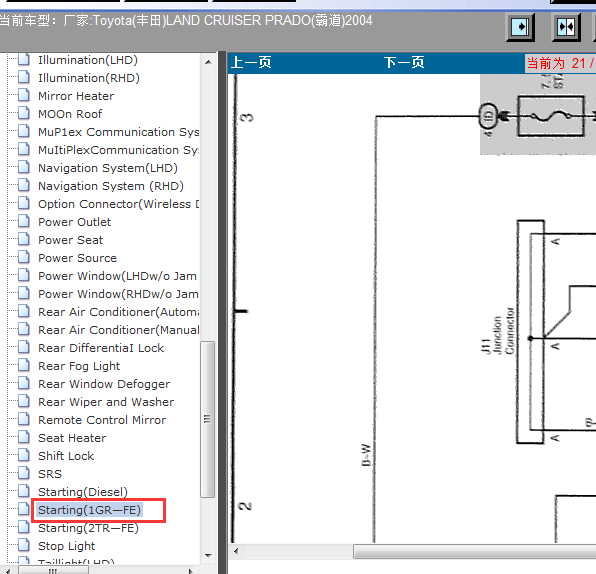The height and width of the screenshot is (574, 596).
Task: Open Rear Differential Lock diagram
Action: click(x=101, y=348)
